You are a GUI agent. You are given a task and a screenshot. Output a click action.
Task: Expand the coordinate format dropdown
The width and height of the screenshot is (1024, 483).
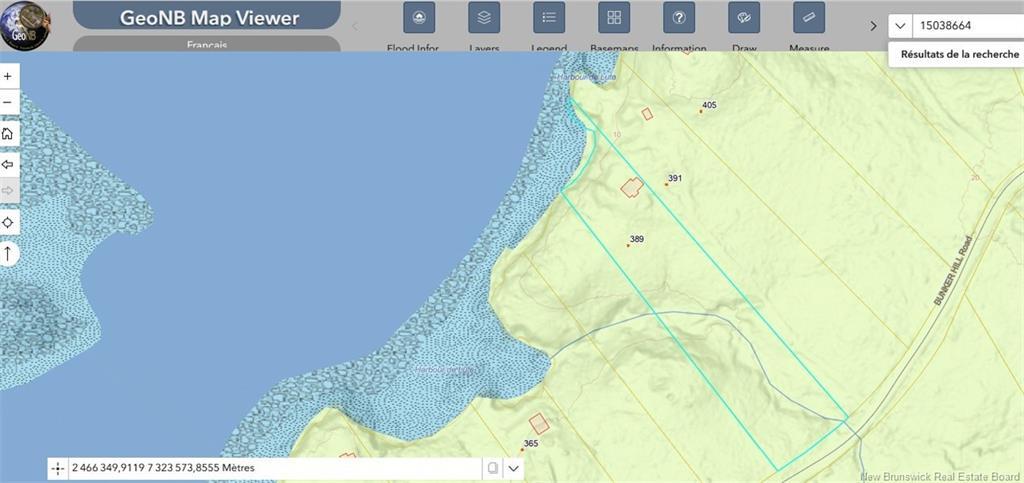(x=514, y=468)
